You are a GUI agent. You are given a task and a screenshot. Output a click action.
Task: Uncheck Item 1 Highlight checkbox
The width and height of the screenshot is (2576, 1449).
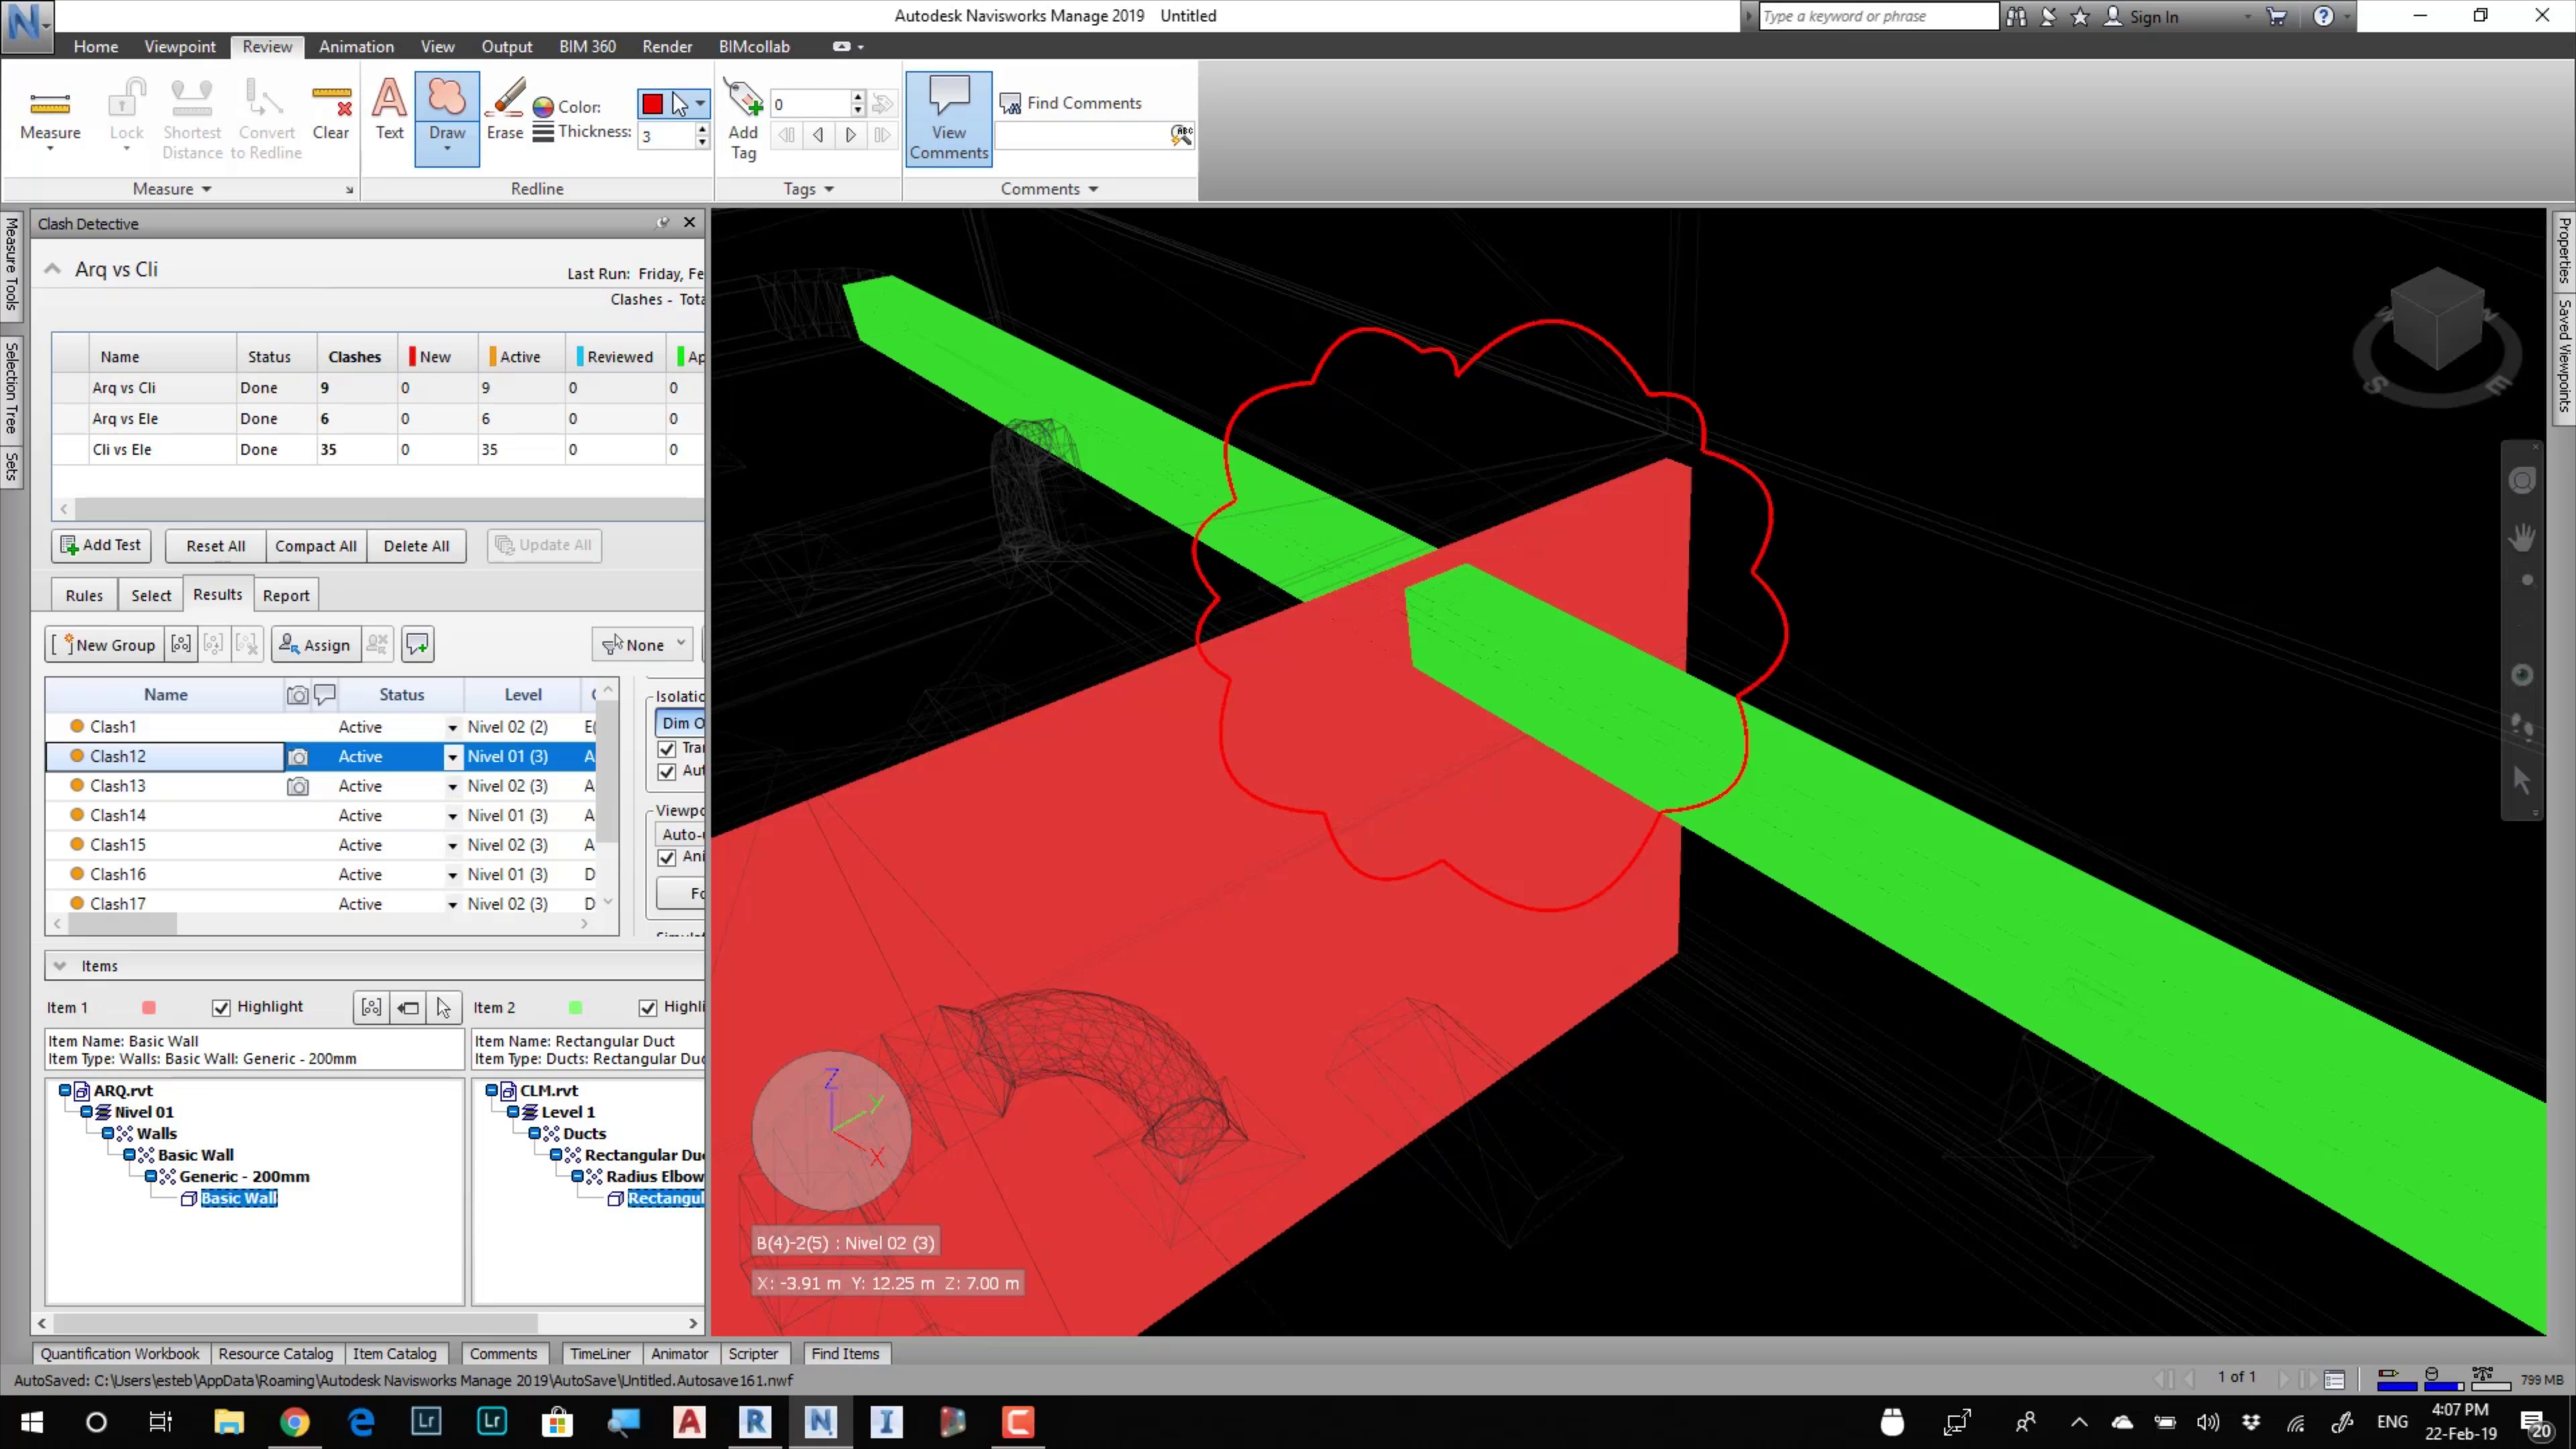point(221,1007)
